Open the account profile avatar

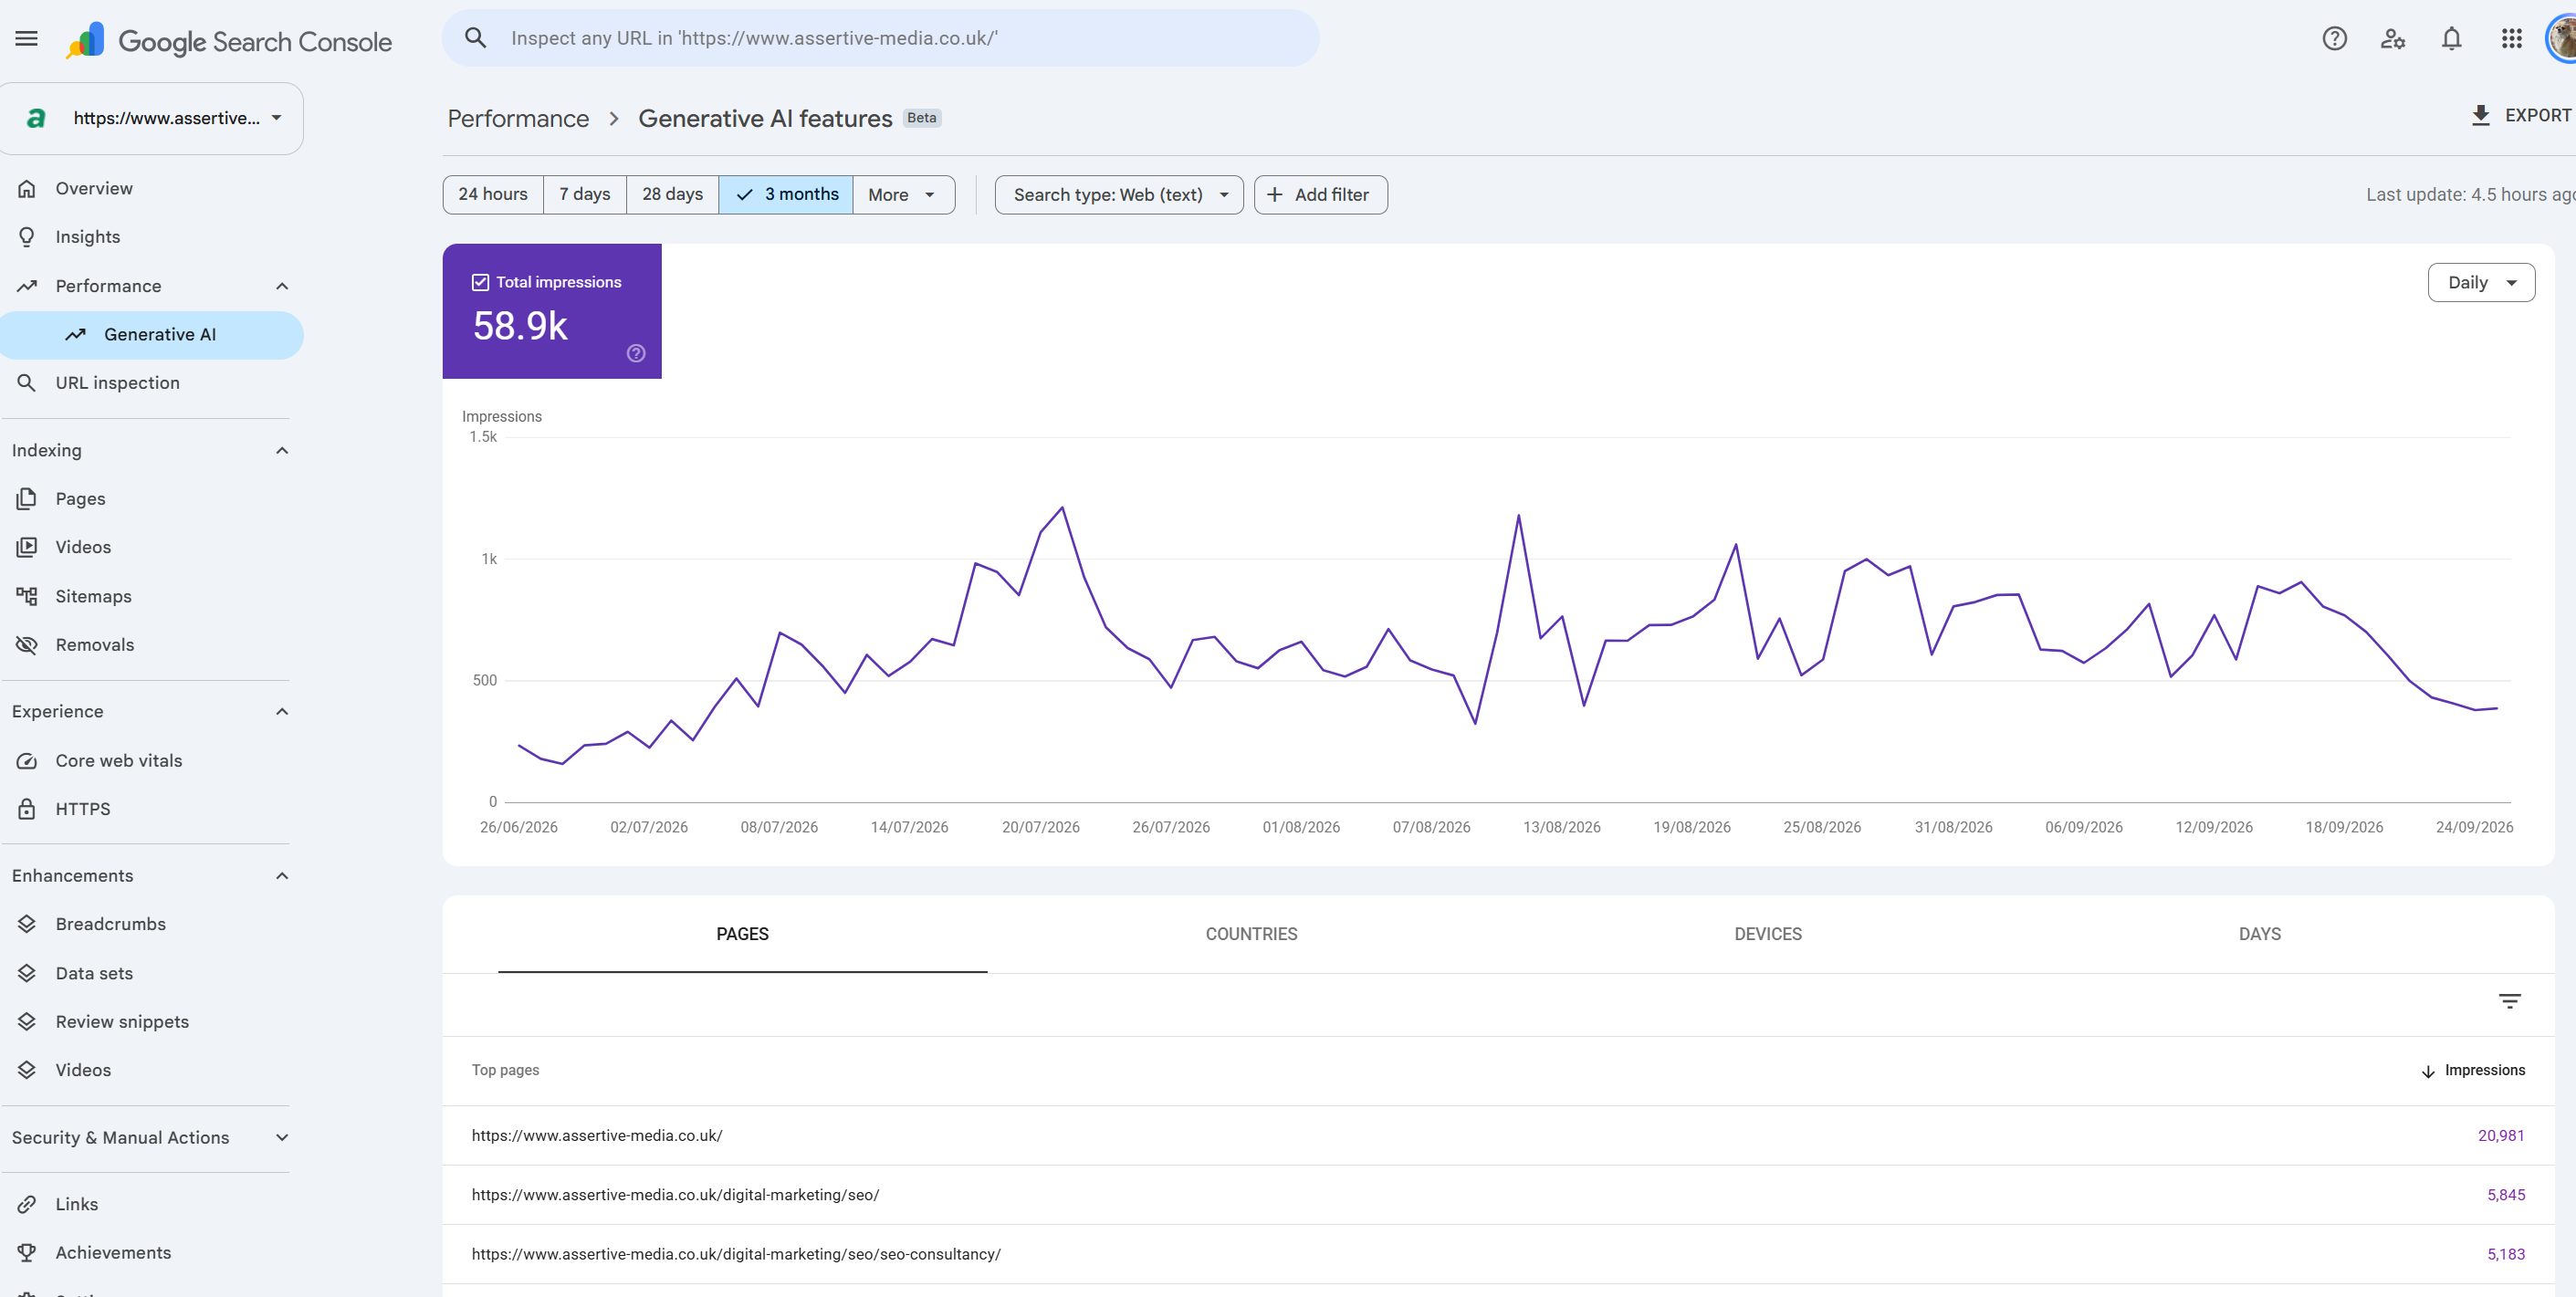[2562, 39]
